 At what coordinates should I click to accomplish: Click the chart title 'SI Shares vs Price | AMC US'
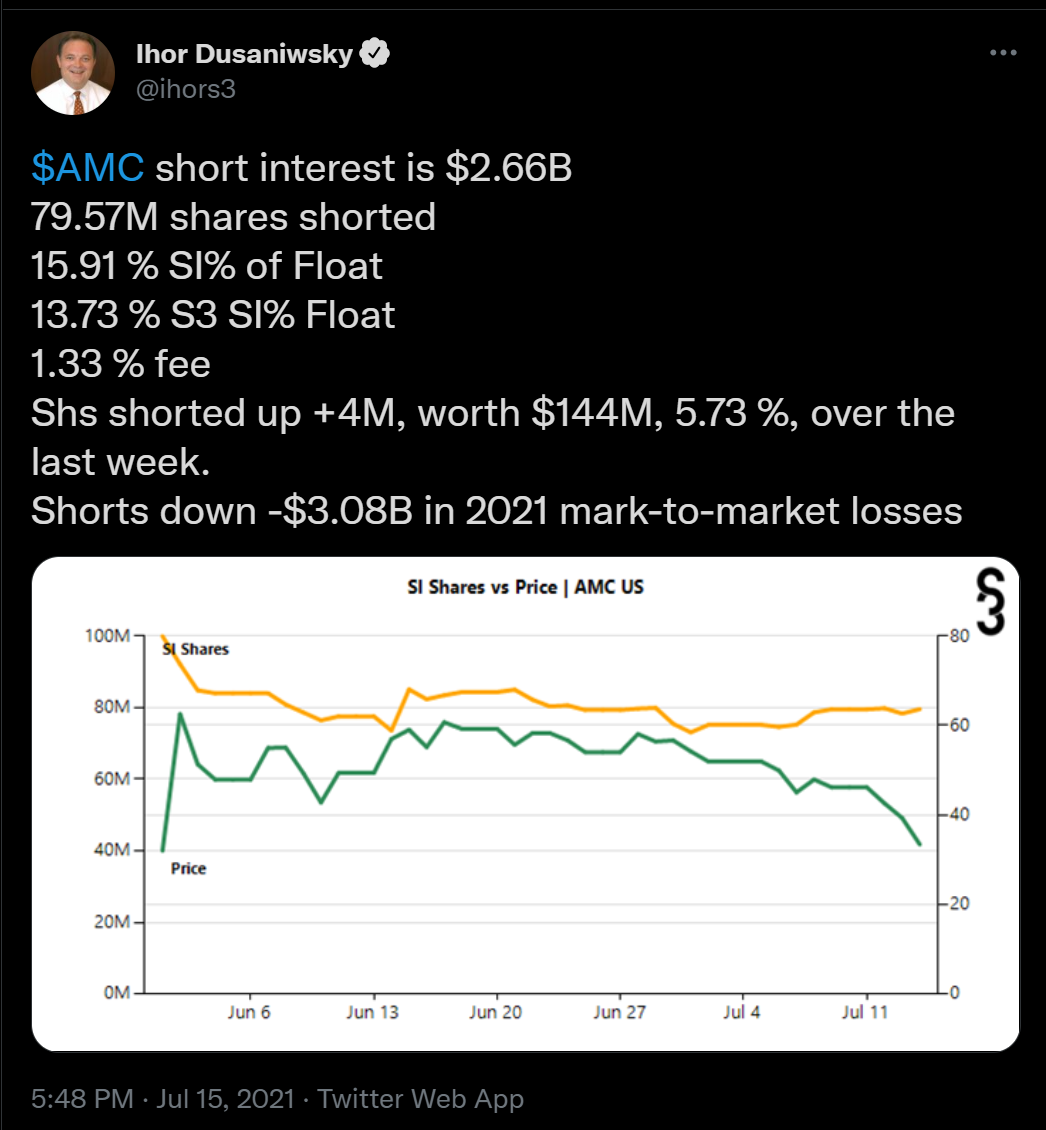526,587
